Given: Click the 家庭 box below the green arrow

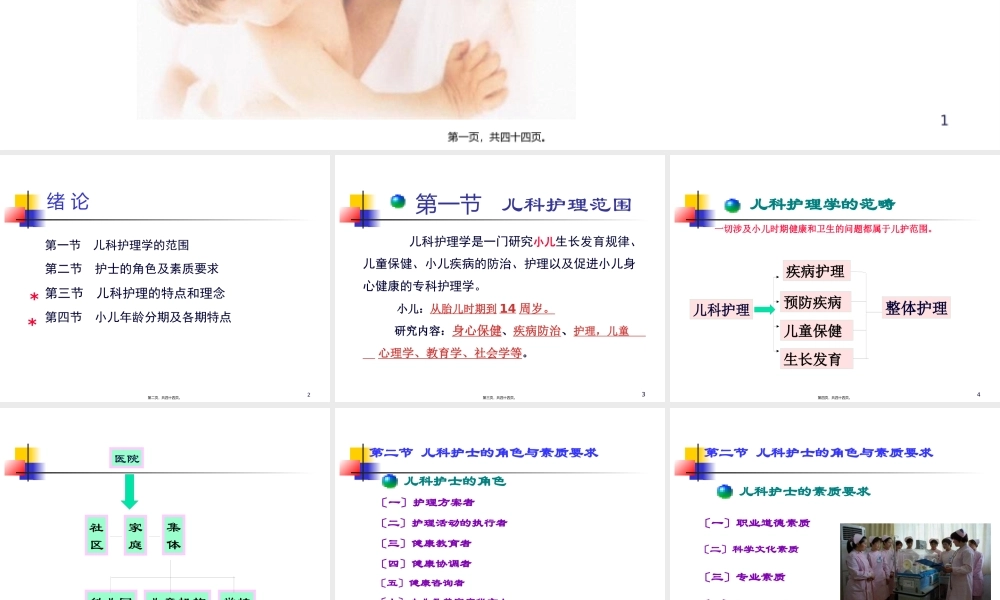Looking at the screenshot, I should coord(133,536).
